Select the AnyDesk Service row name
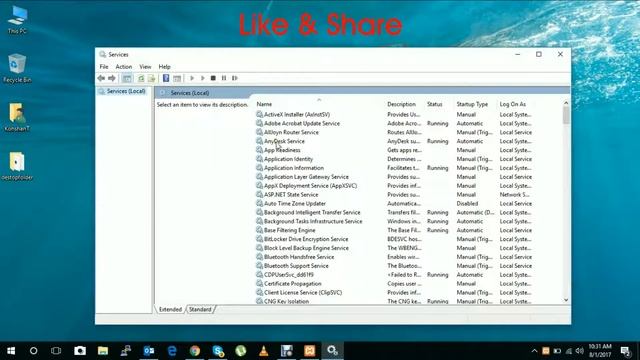Image resolution: width=640 pixels, height=360 pixels. (284, 141)
